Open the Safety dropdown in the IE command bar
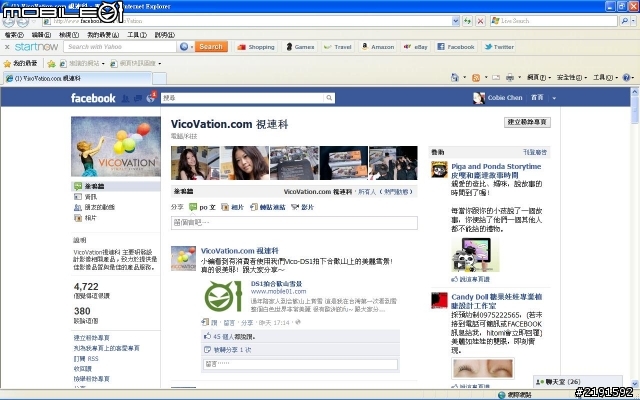Image resolution: width=640 pixels, height=400 pixels. pos(572,77)
